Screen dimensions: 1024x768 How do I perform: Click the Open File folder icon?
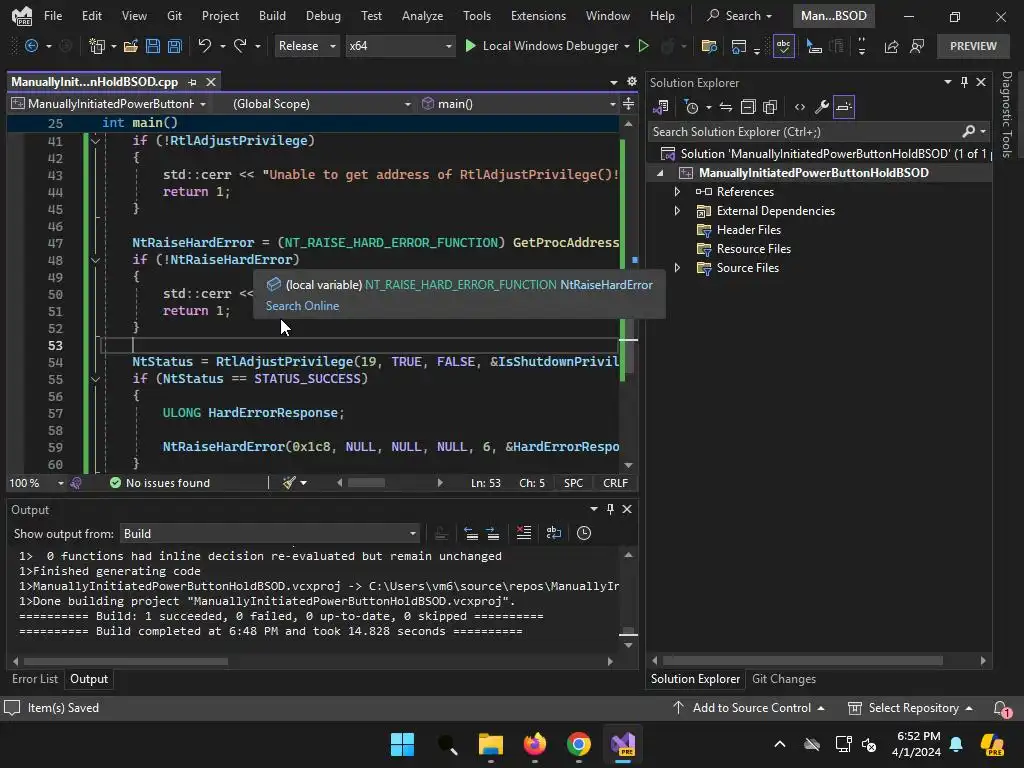click(131, 46)
